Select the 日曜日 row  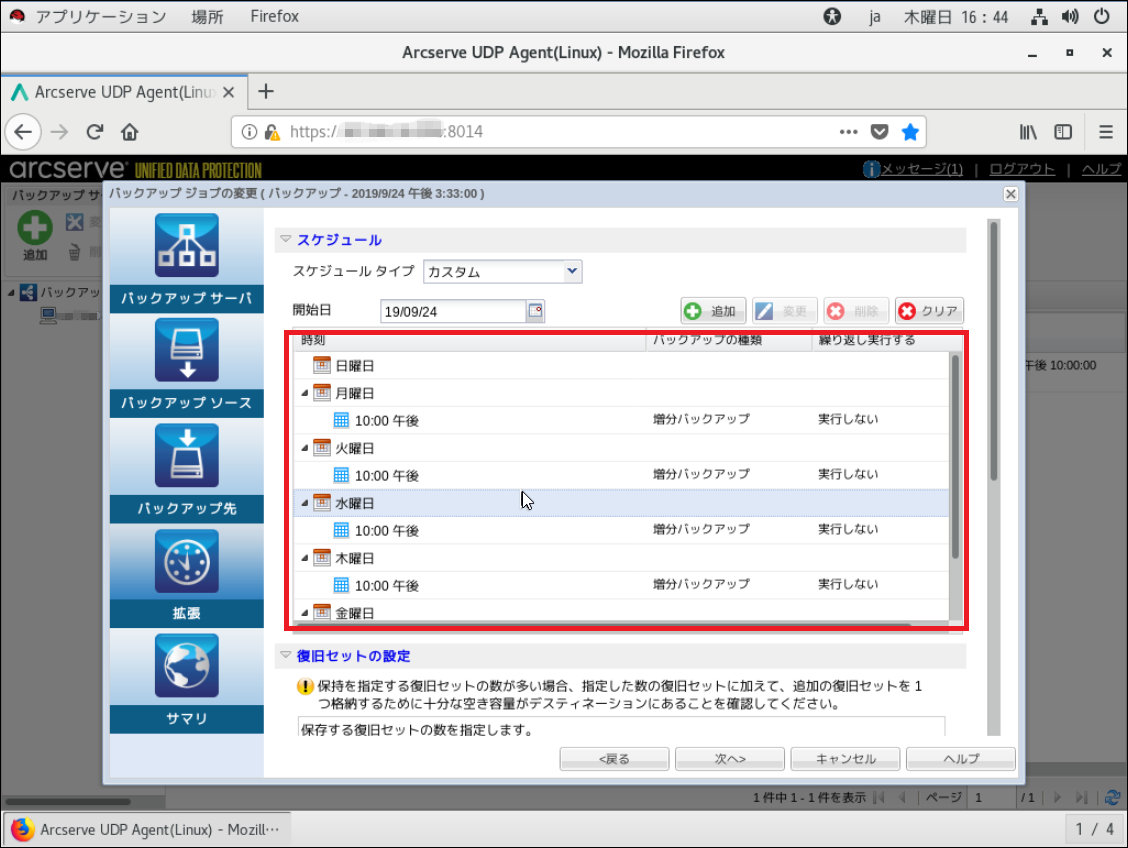pos(621,365)
